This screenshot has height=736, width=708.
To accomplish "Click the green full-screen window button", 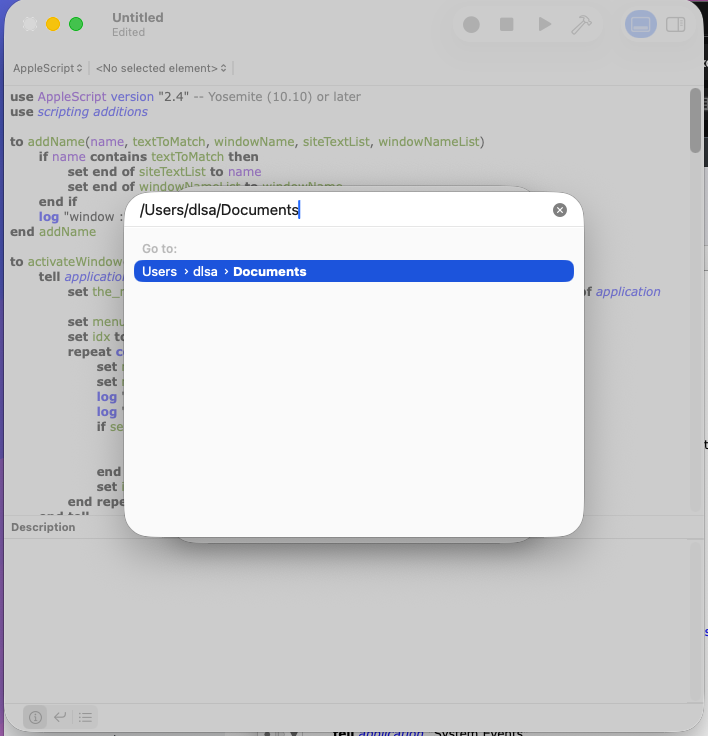I will [76, 24].
